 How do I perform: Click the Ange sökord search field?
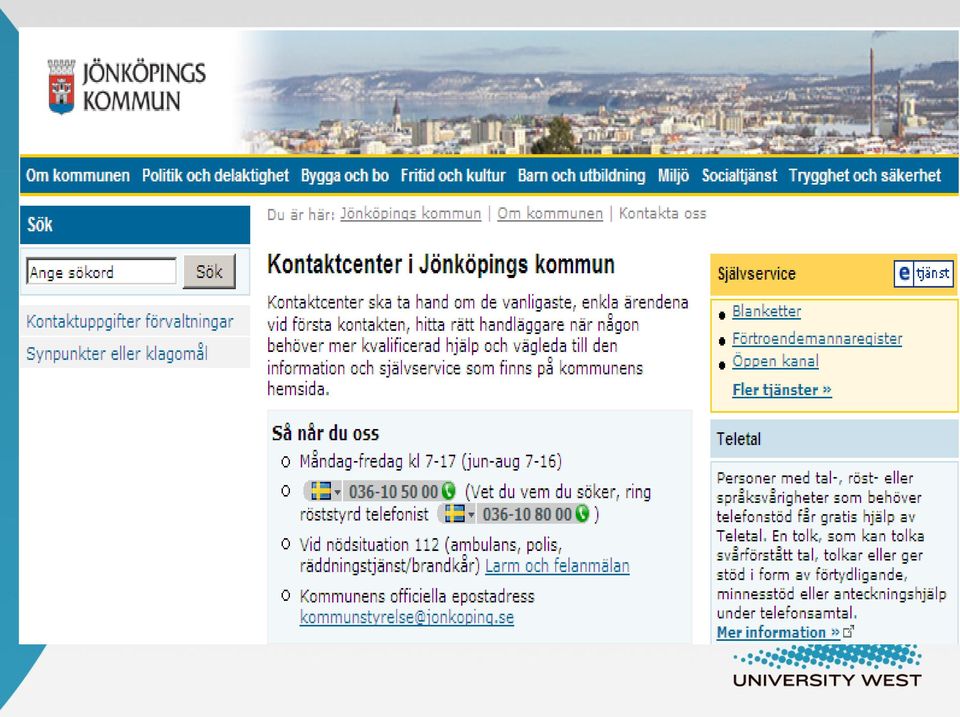101,271
